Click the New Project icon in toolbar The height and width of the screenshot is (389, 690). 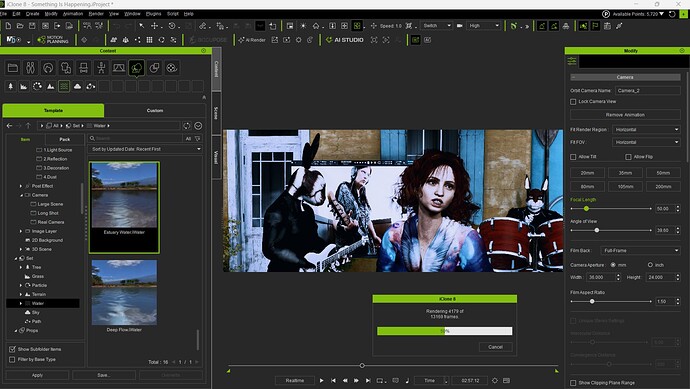(x=8, y=26)
